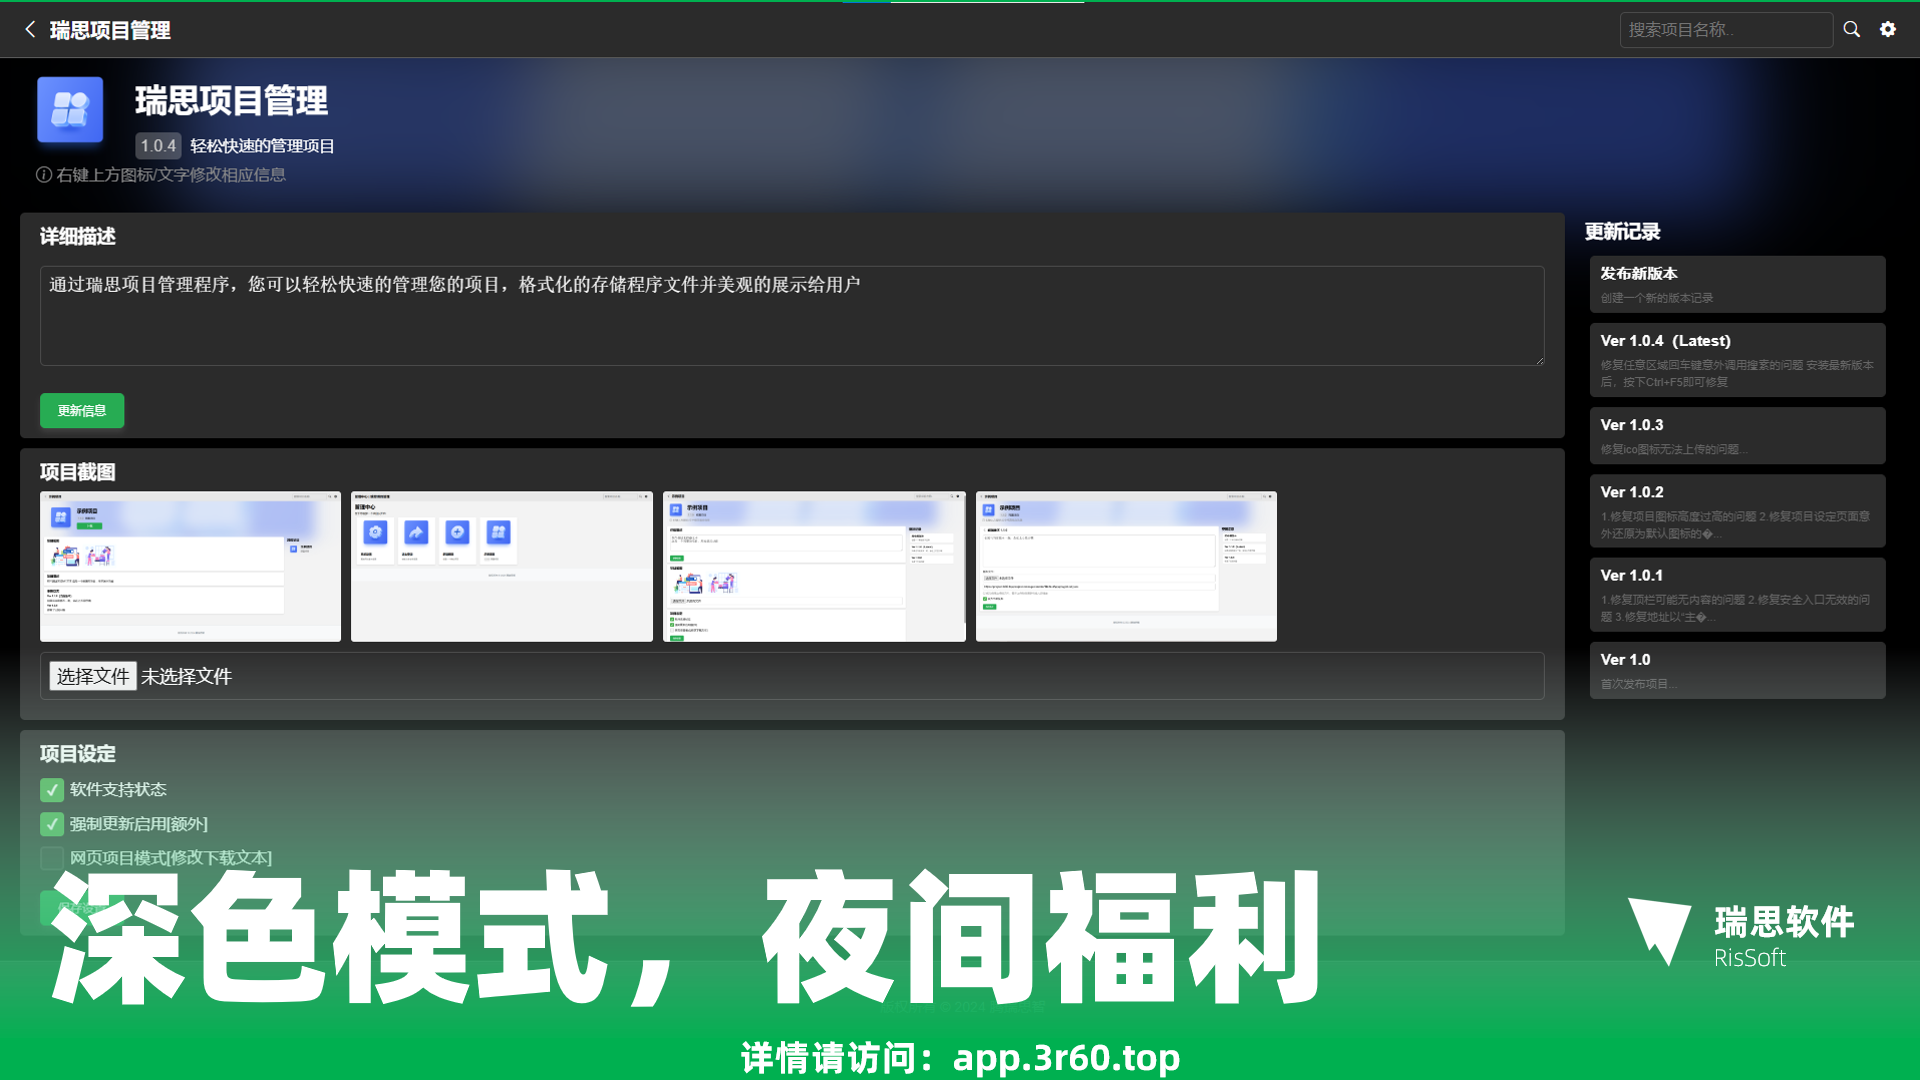Click the 详细描述 section heading
Image resolution: width=1920 pixels, height=1080 pixels.
[78, 236]
